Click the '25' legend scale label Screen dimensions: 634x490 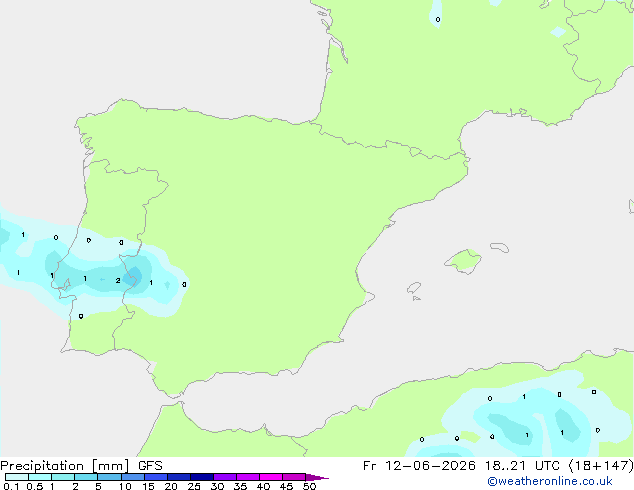194,486
